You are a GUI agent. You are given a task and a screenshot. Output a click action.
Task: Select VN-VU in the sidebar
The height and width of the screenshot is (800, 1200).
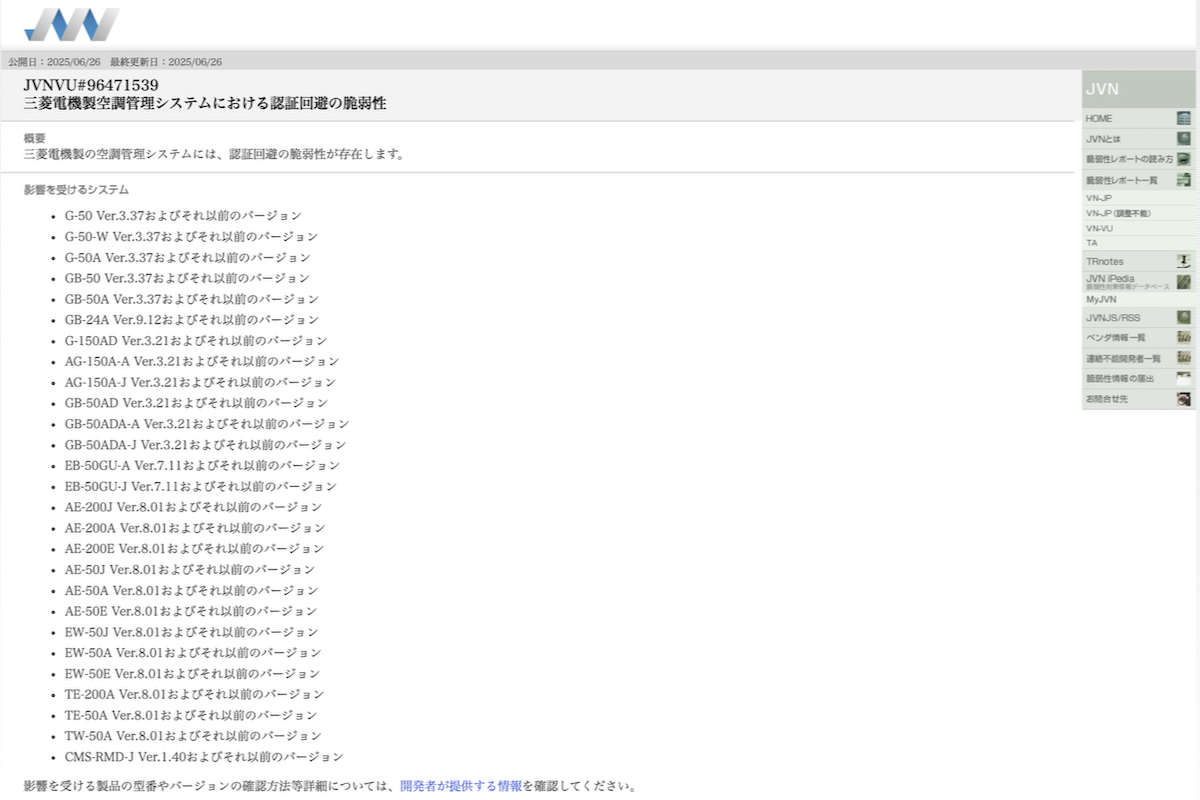pyautogui.click(x=1099, y=228)
